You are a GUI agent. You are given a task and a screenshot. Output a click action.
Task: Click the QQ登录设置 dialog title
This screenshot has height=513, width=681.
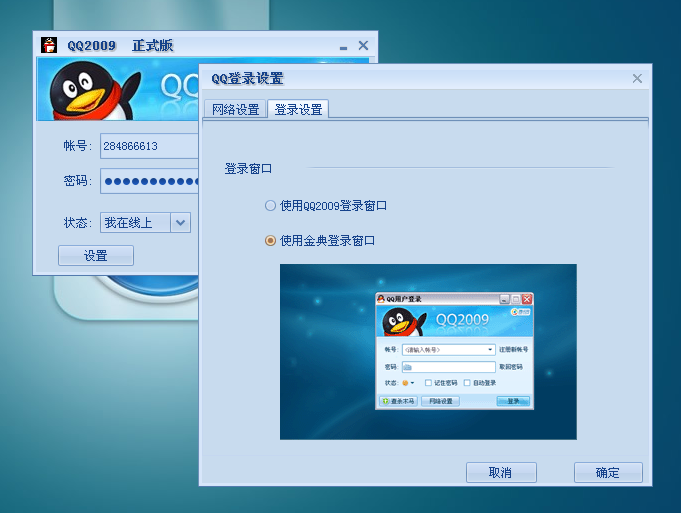coord(248,79)
